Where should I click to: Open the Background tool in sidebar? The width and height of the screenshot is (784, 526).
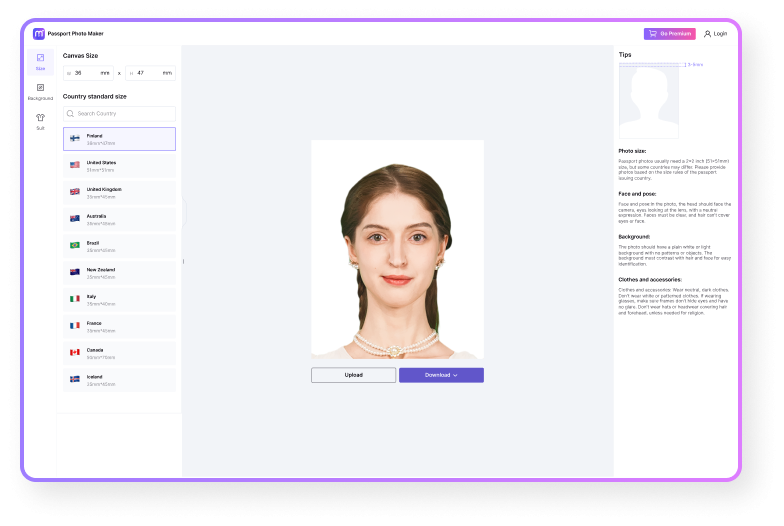[x=40, y=91]
